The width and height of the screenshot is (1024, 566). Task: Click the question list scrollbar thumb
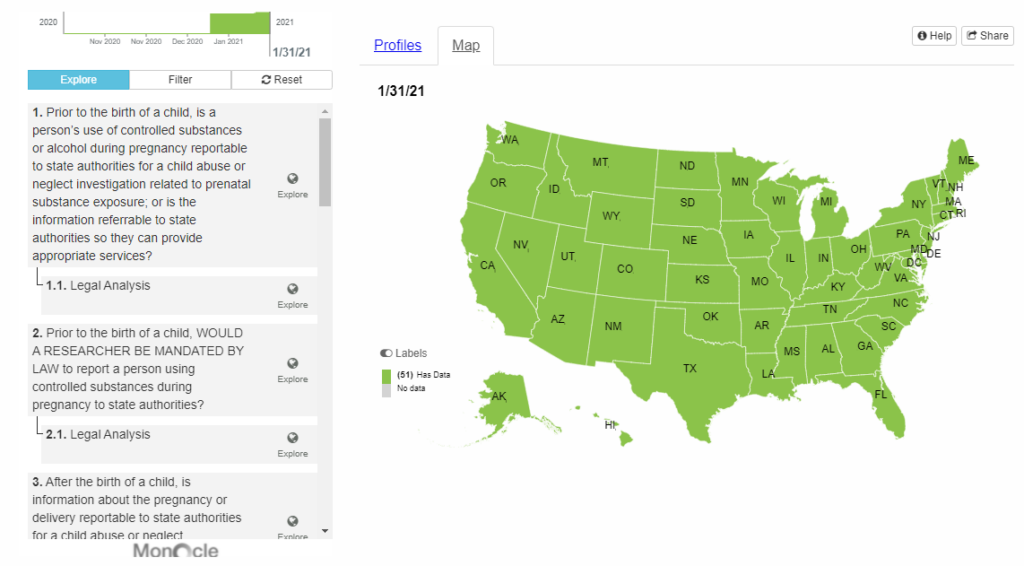325,163
